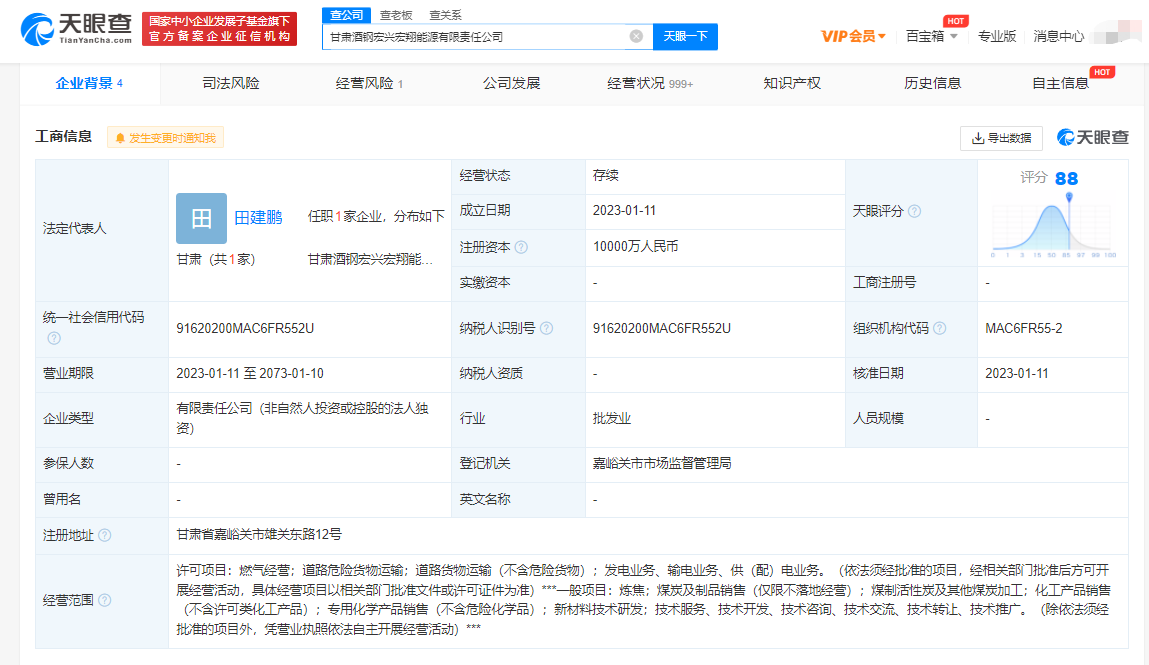
Task: Click the 任职1家企业，分布如下 text
Action: (376, 217)
